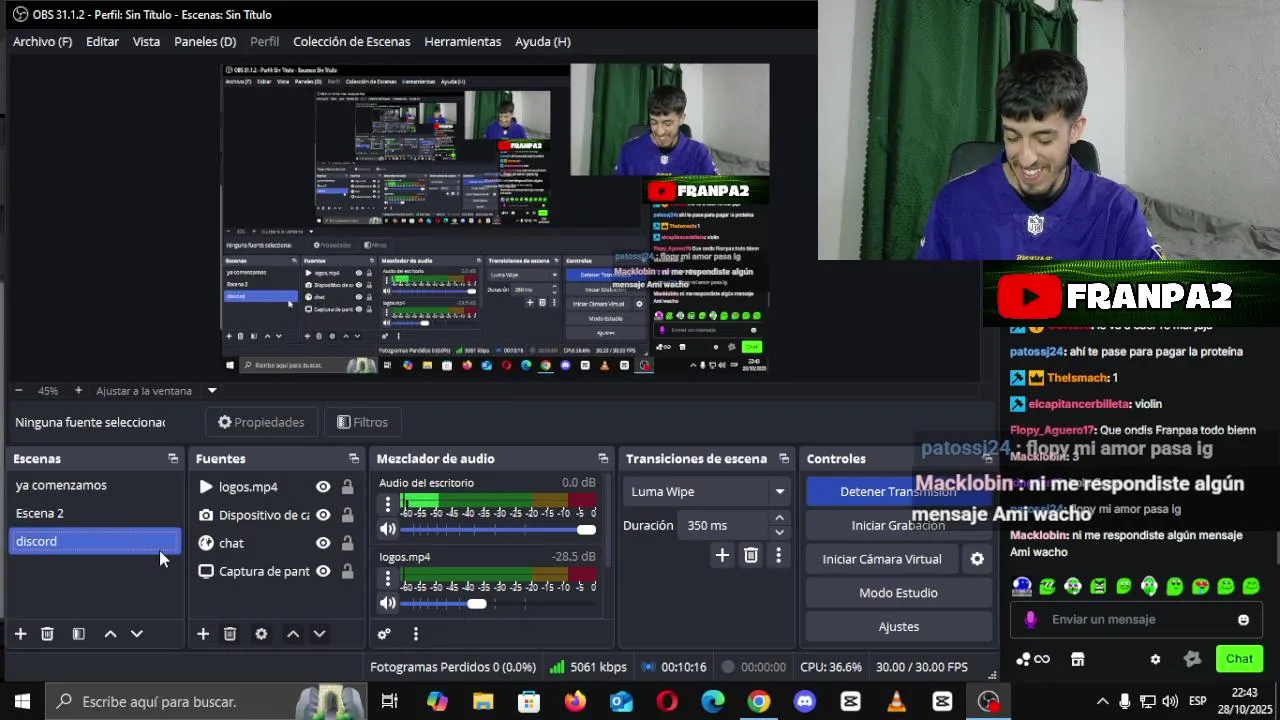Add a new scene in Escenas panel
This screenshot has width=1280, height=720.
(20, 634)
